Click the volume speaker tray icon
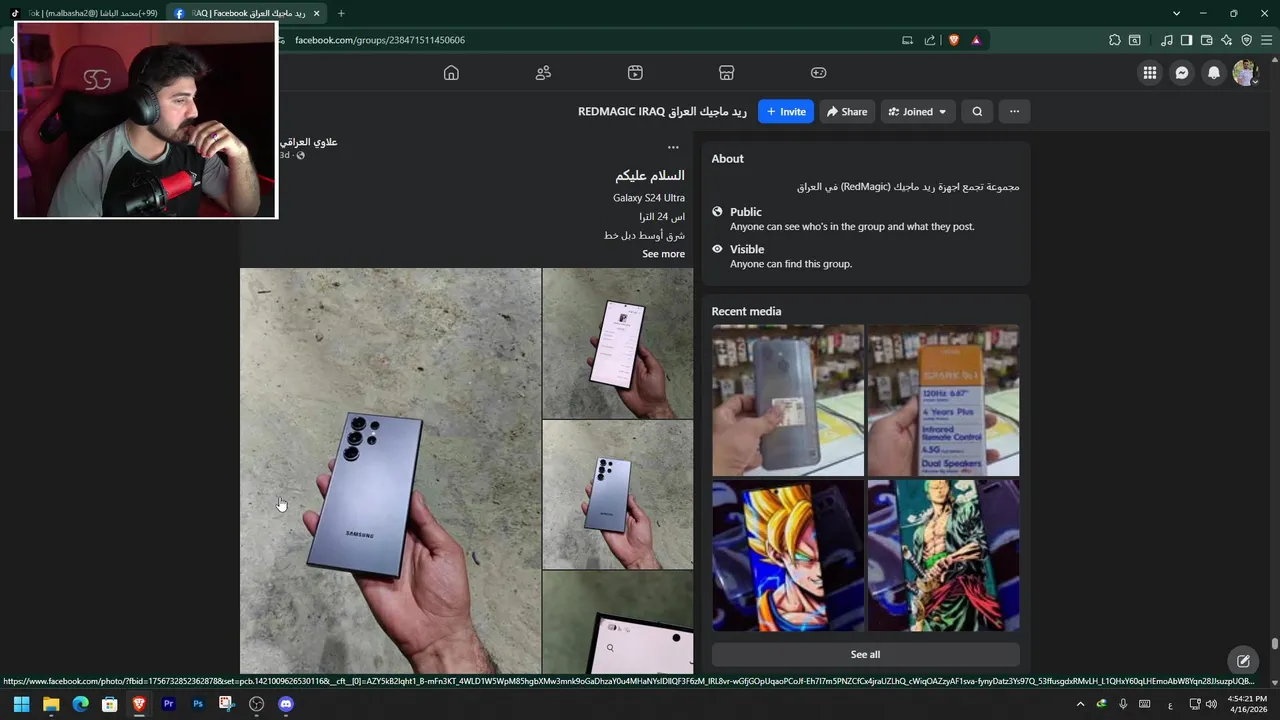This screenshot has width=1280, height=720. point(1212,704)
